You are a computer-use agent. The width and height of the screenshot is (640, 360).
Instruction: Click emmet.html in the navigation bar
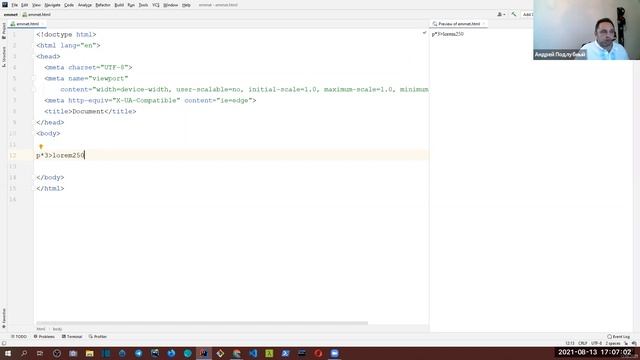tap(37, 14)
